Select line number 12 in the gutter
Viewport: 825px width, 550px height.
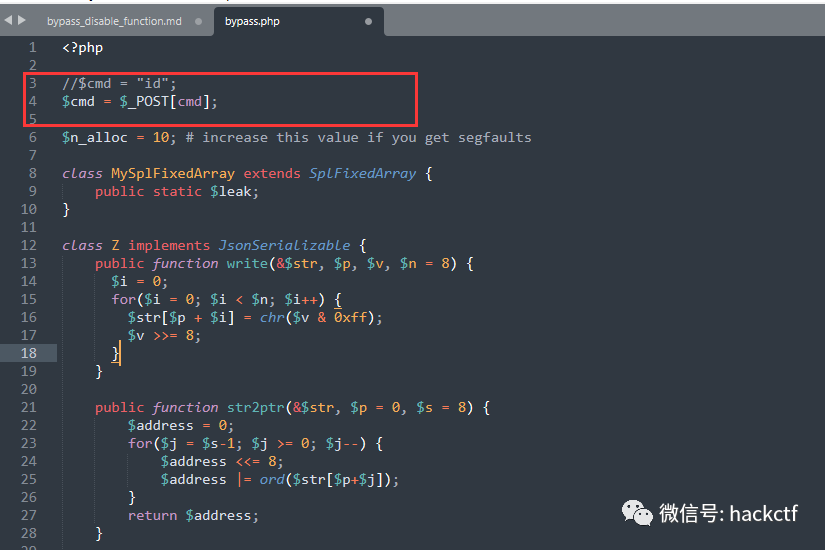tap(29, 245)
